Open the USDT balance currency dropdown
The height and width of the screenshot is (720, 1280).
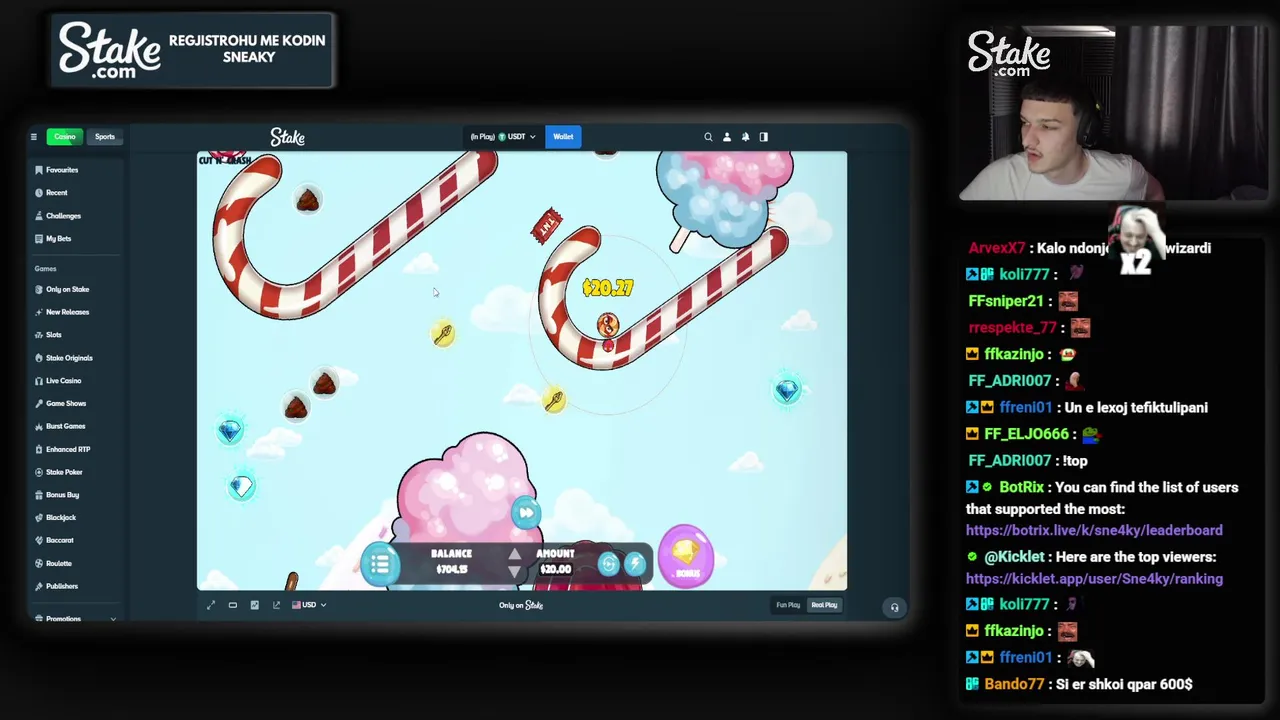tap(503, 137)
